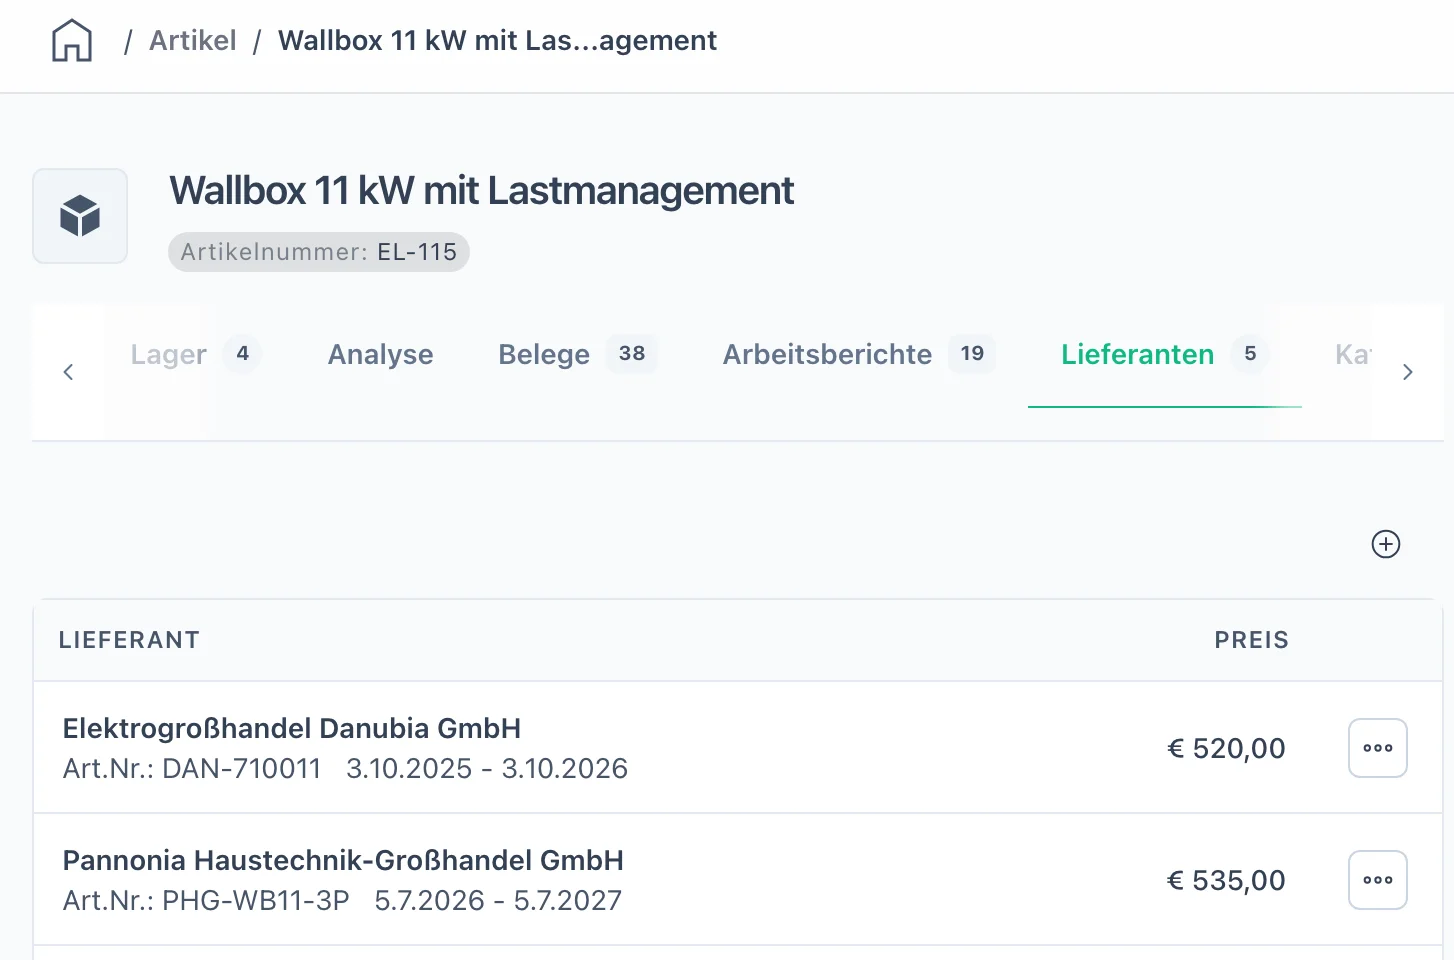
Task: Click the LIEFERANT column header
Action: coord(129,640)
